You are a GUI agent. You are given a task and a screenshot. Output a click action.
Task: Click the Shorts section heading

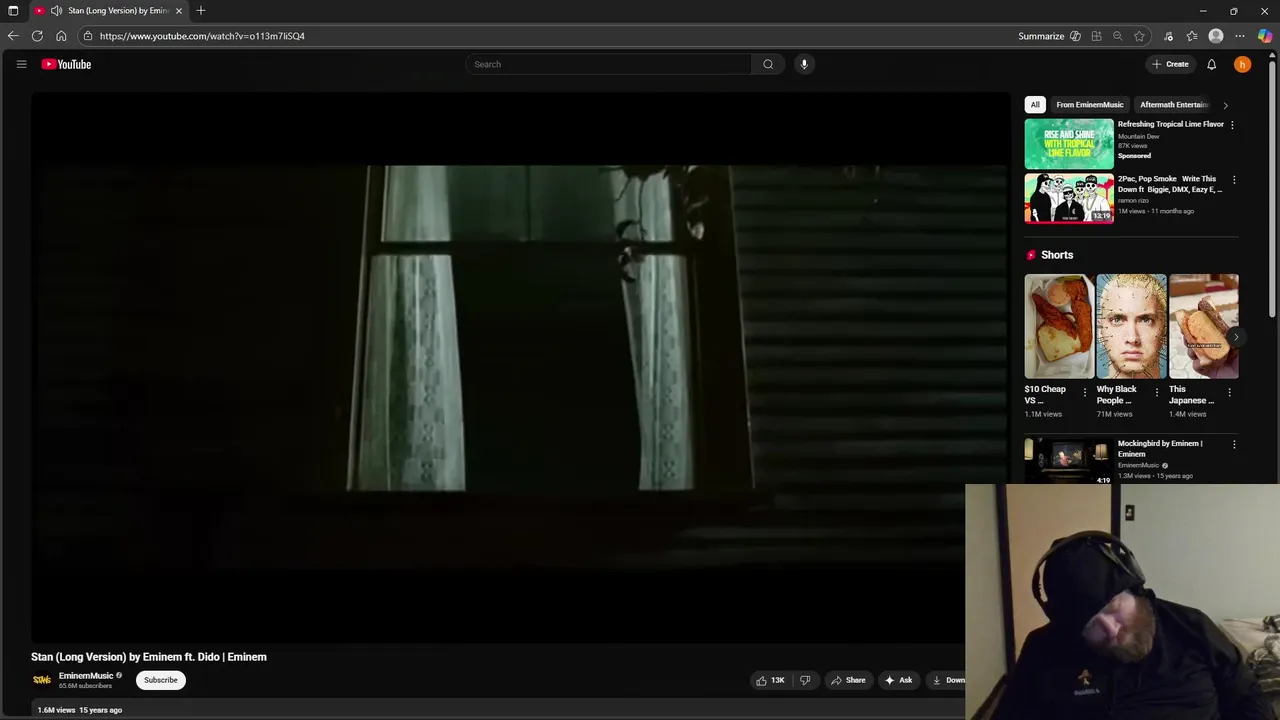[1057, 255]
